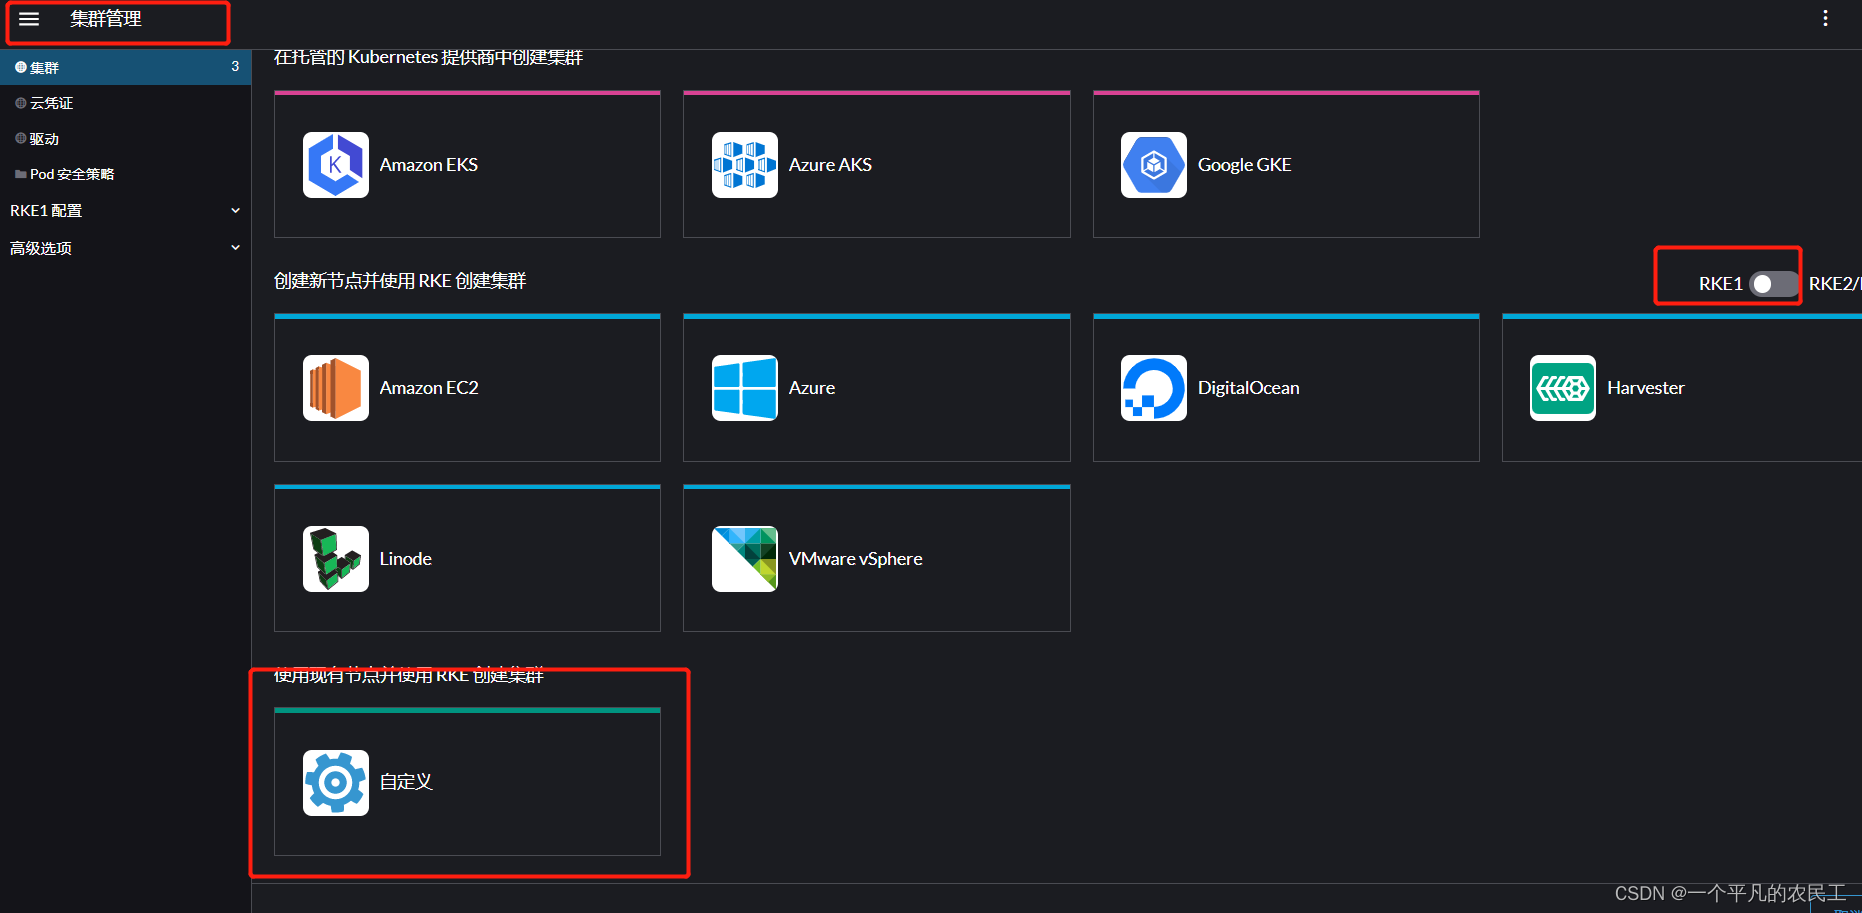The height and width of the screenshot is (913, 1862).
Task: Click the folder icon beside Pod 安全策略
Action: pyautogui.click(x=21, y=174)
